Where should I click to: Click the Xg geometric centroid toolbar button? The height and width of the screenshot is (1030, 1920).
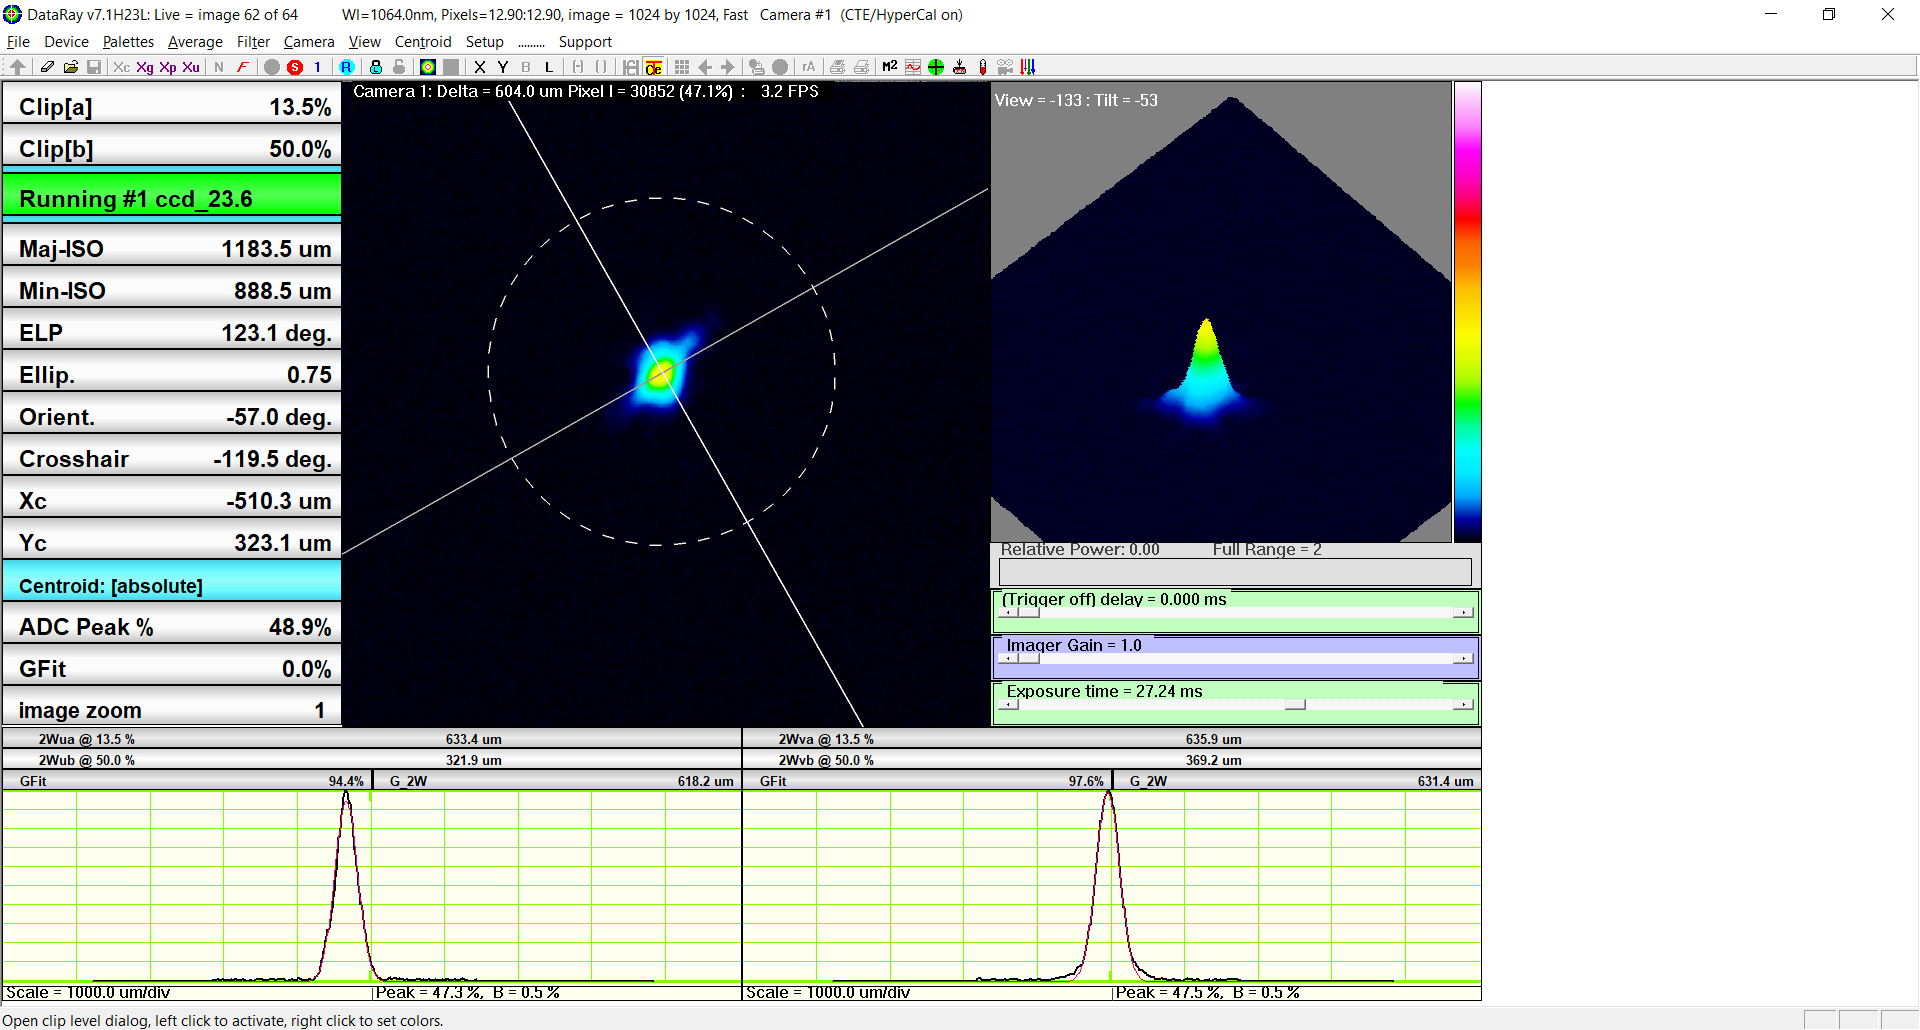tap(145, 67)
